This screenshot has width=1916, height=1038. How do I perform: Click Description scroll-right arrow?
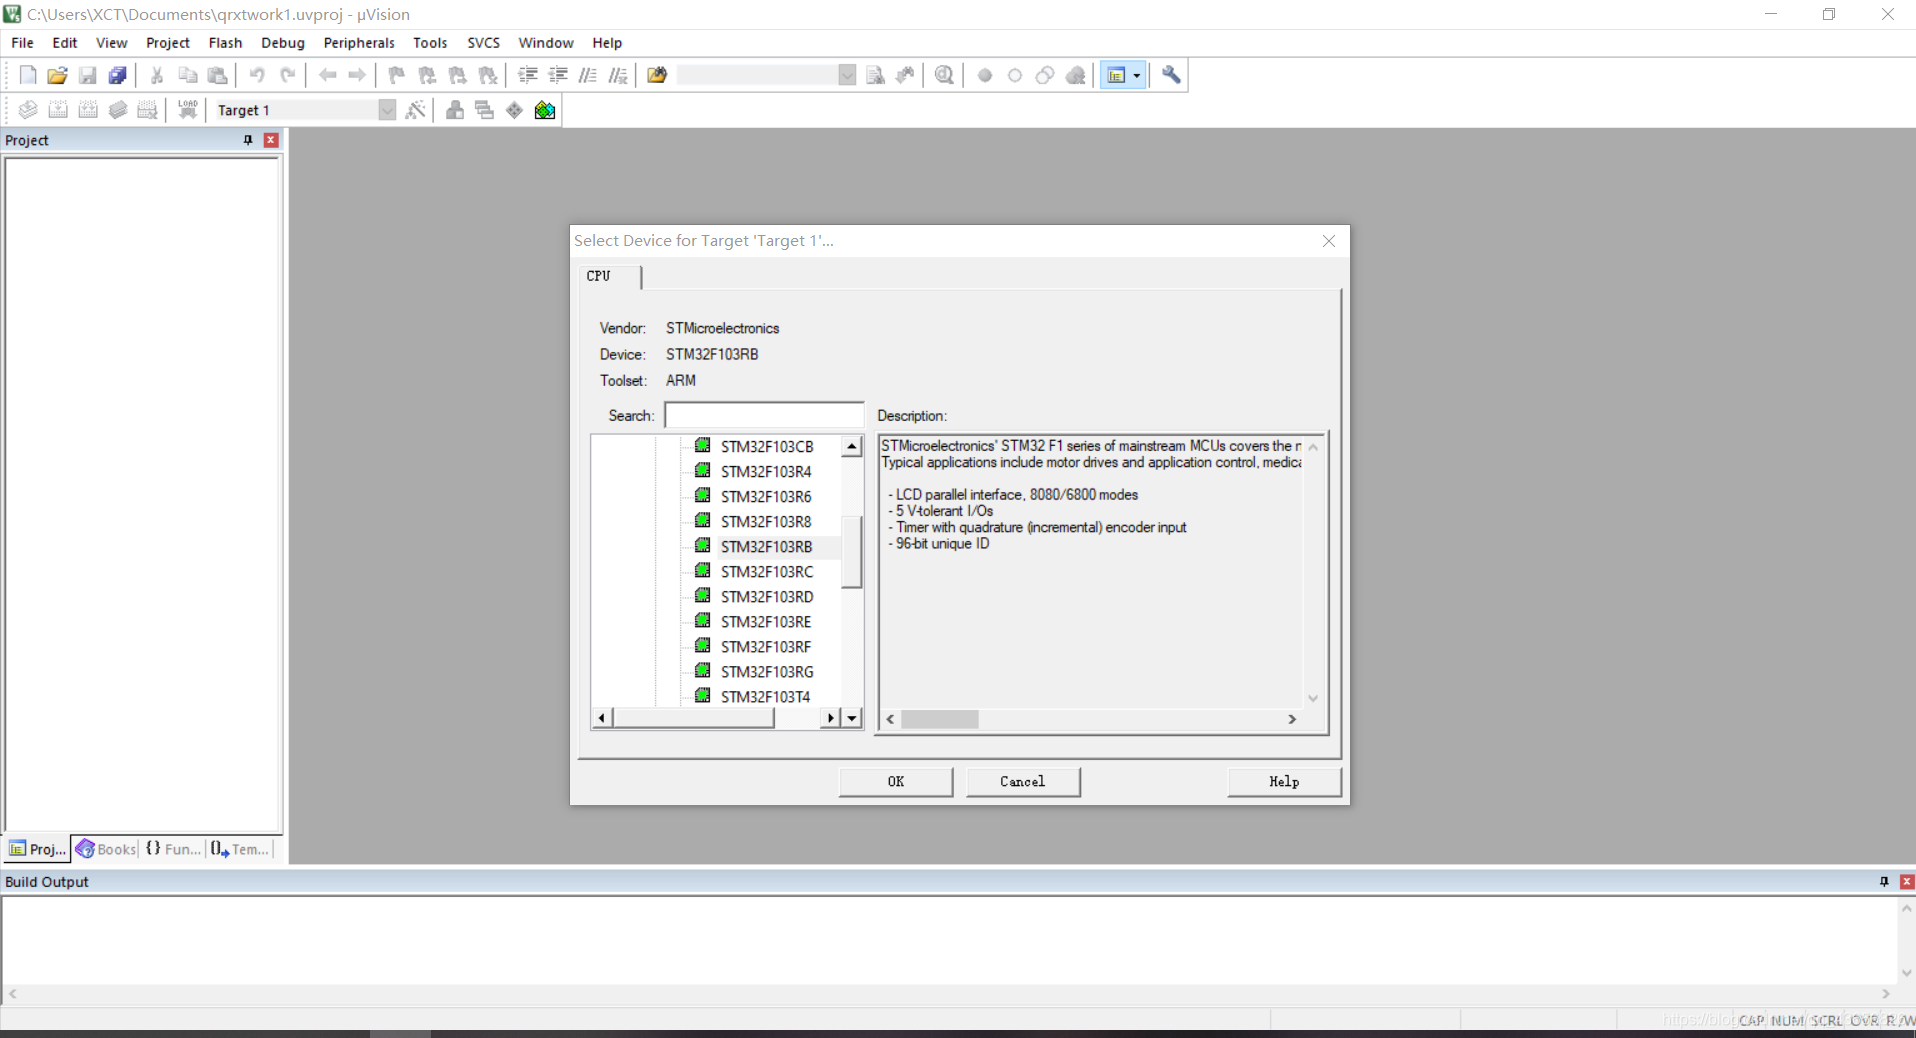(1292, 719)
